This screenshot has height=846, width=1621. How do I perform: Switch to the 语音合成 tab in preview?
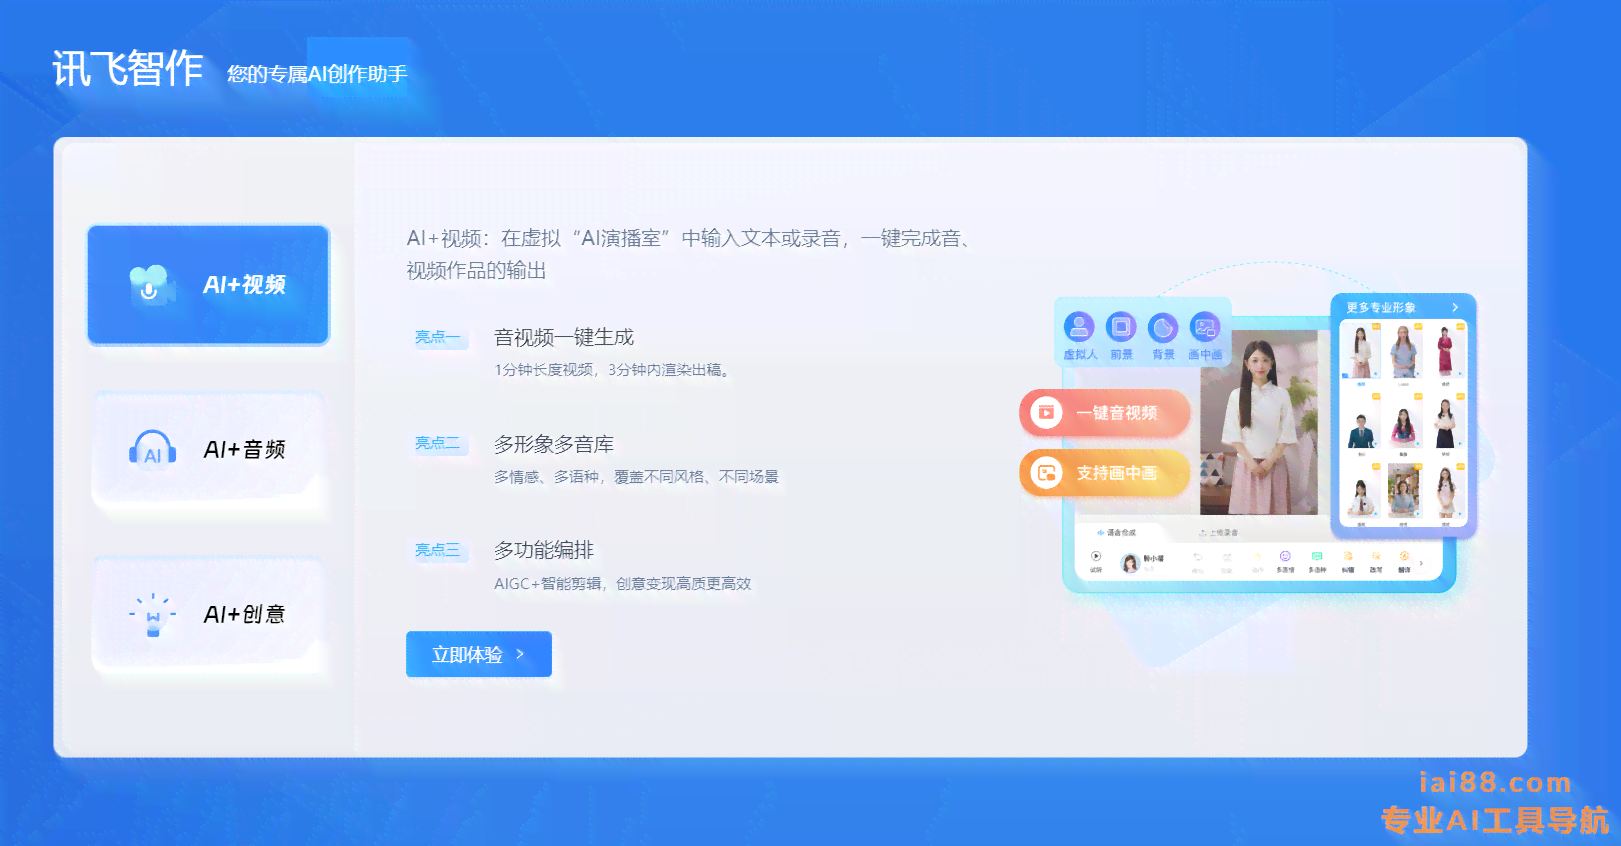[x=1116, y=533]
